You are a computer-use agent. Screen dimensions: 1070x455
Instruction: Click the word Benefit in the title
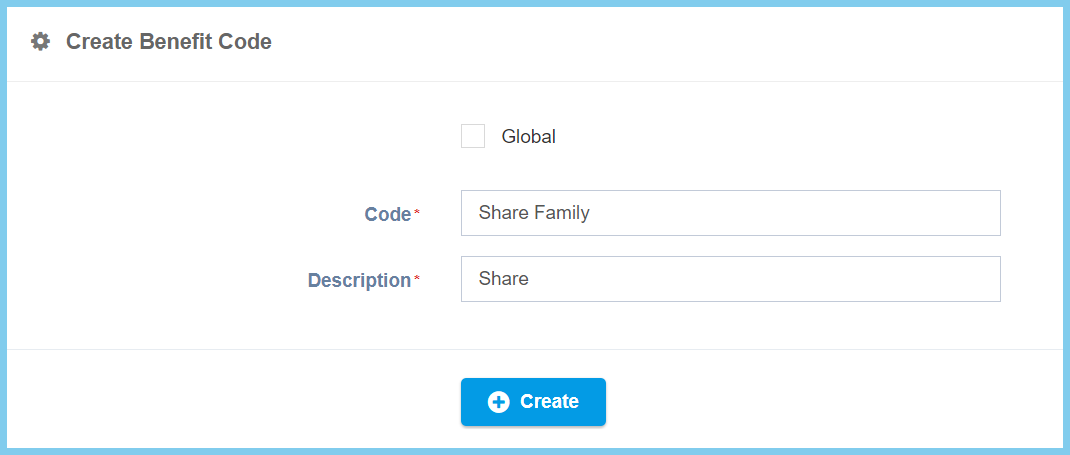pyautogui.click(x=175, y=42)
